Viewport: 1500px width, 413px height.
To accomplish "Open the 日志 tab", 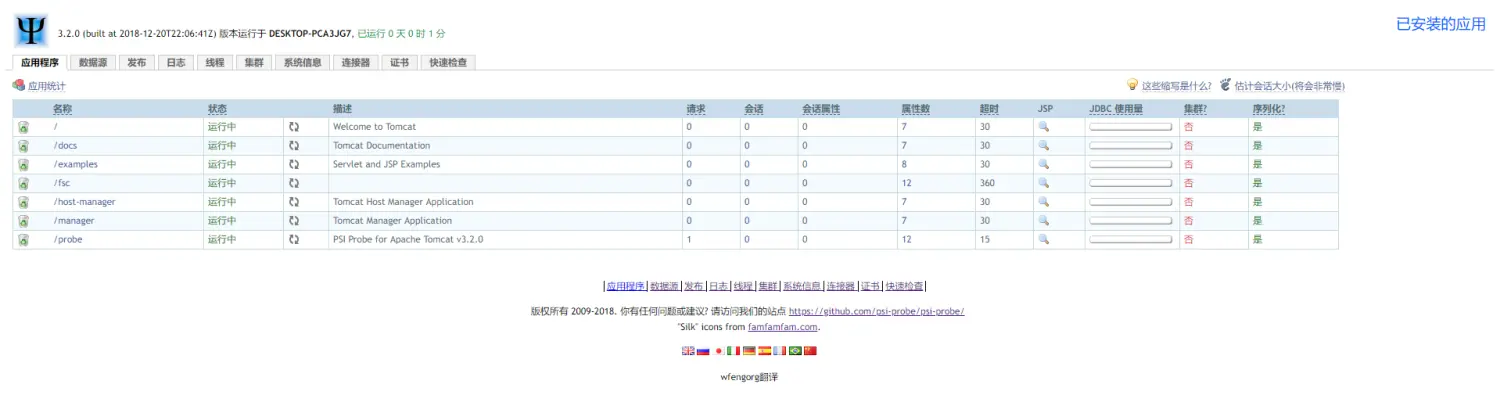I will click(175, 62).
